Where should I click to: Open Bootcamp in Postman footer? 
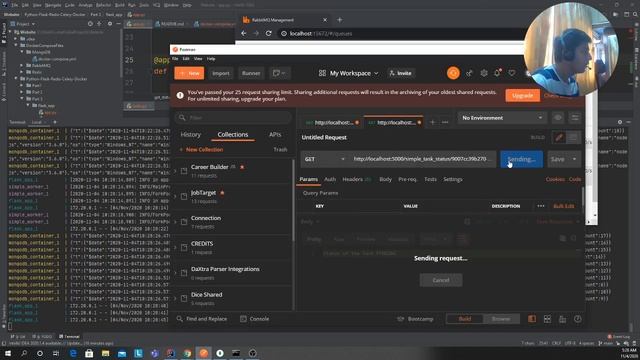tap(415, 319)
